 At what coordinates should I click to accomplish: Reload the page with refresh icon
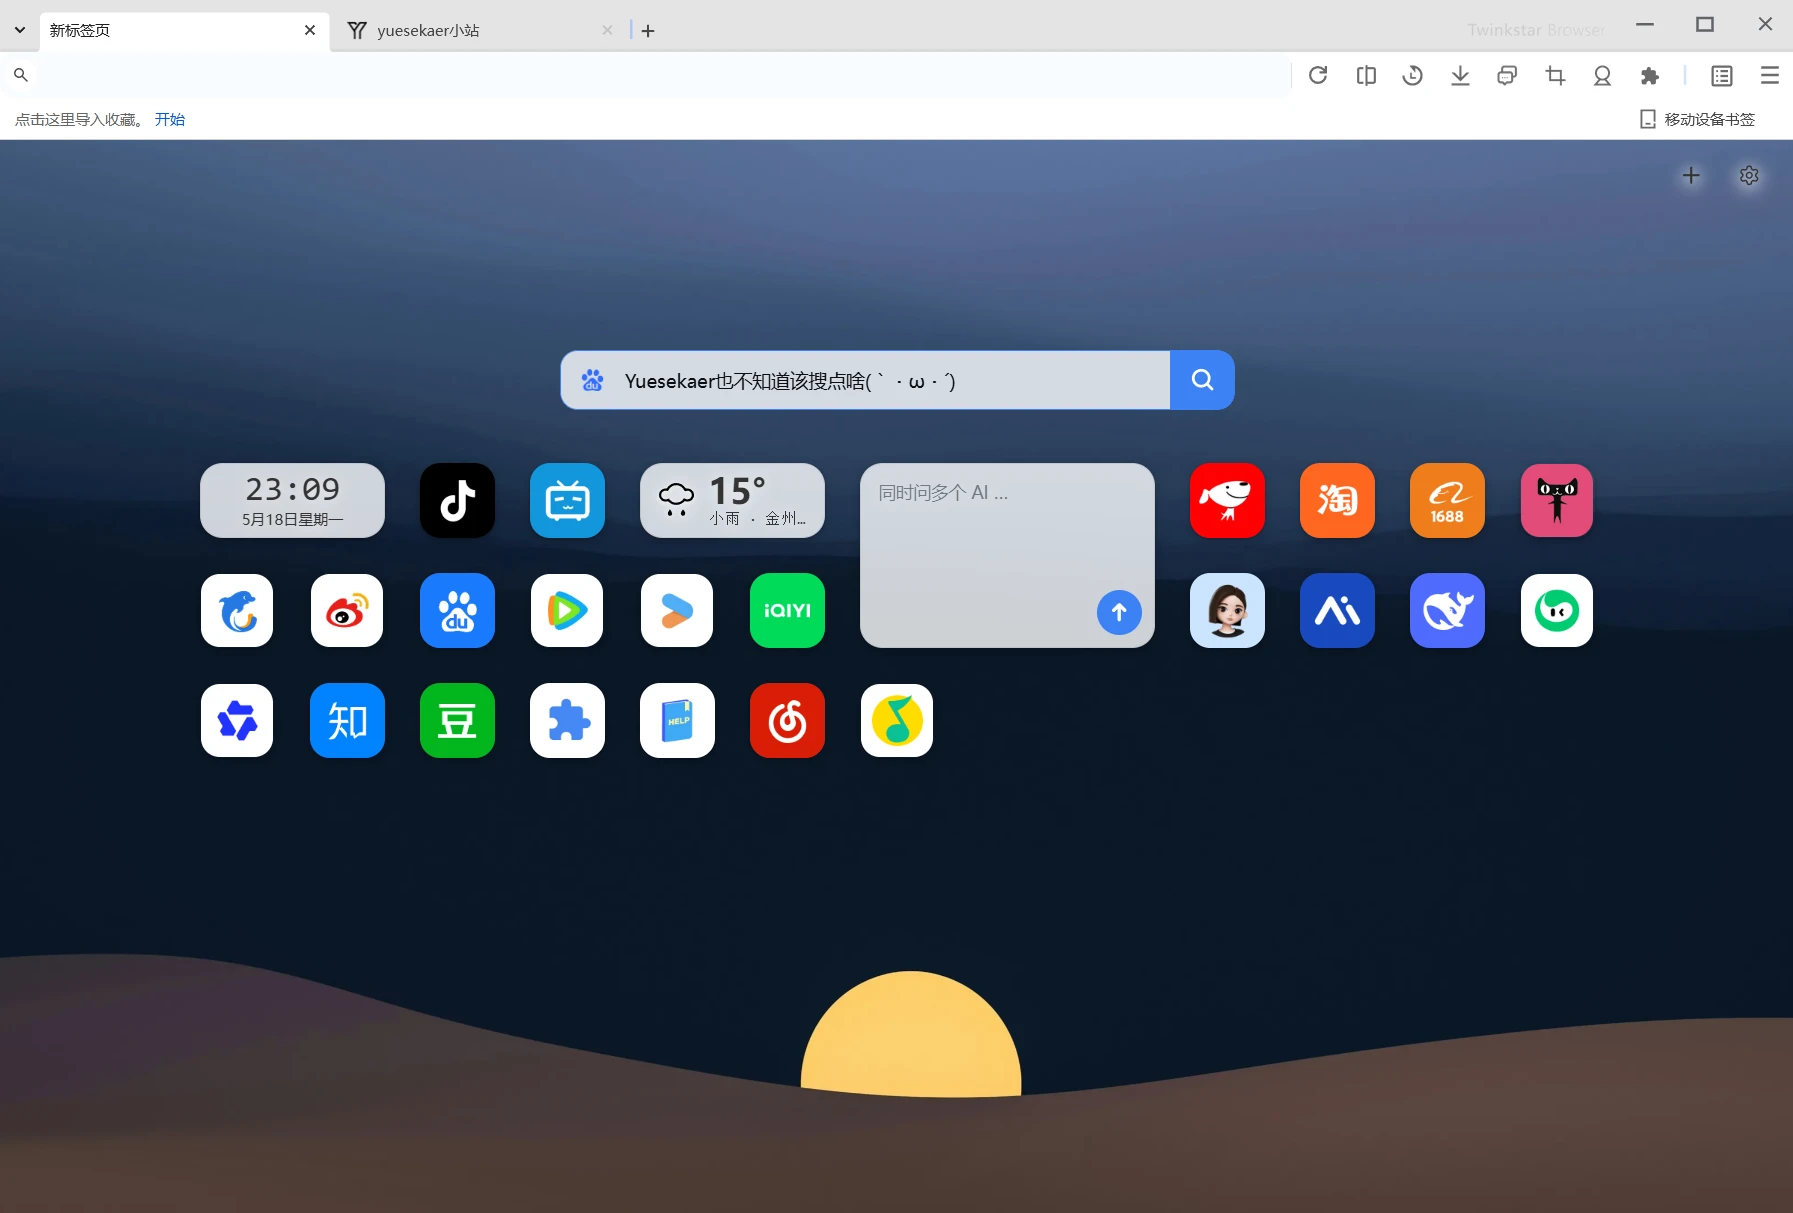click(1318, 75)
